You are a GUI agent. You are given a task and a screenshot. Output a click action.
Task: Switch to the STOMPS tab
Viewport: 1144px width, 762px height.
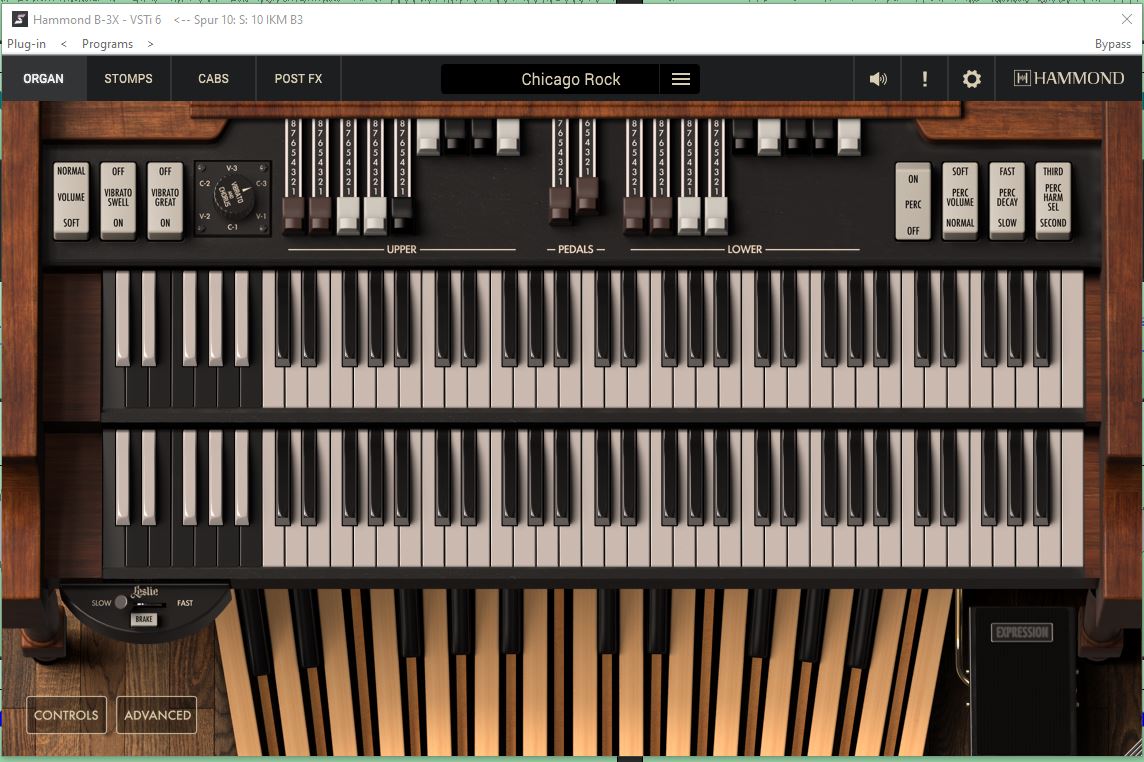(x=128, y=79)
